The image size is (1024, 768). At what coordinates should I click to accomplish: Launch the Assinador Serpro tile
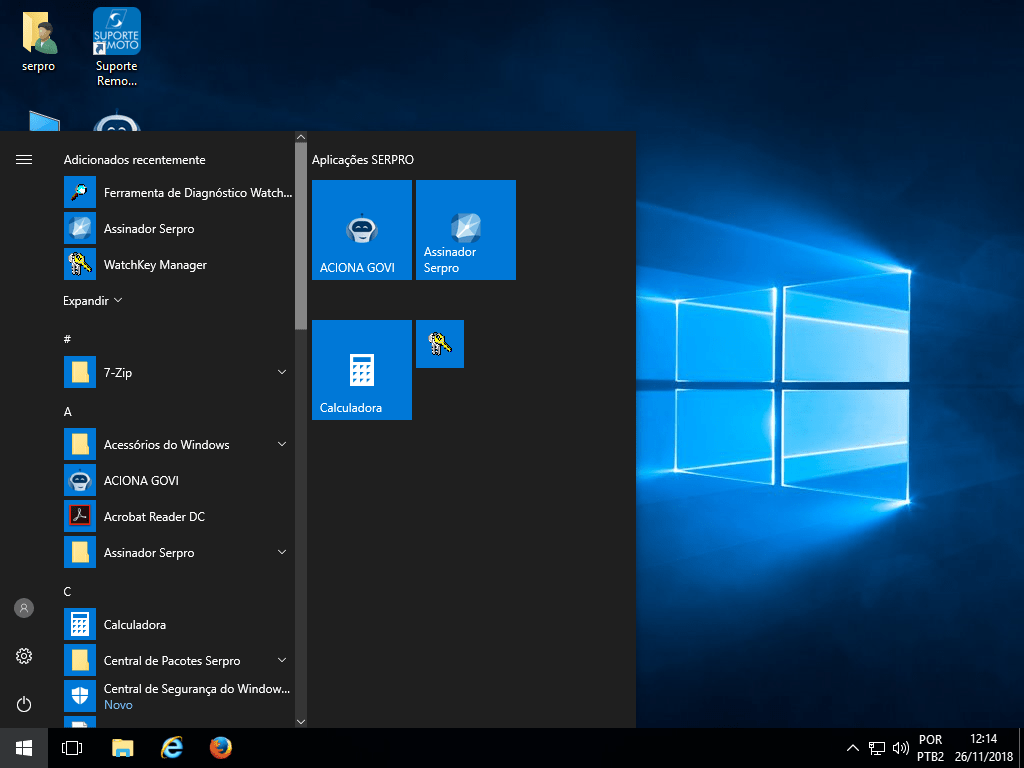point(465,230)
